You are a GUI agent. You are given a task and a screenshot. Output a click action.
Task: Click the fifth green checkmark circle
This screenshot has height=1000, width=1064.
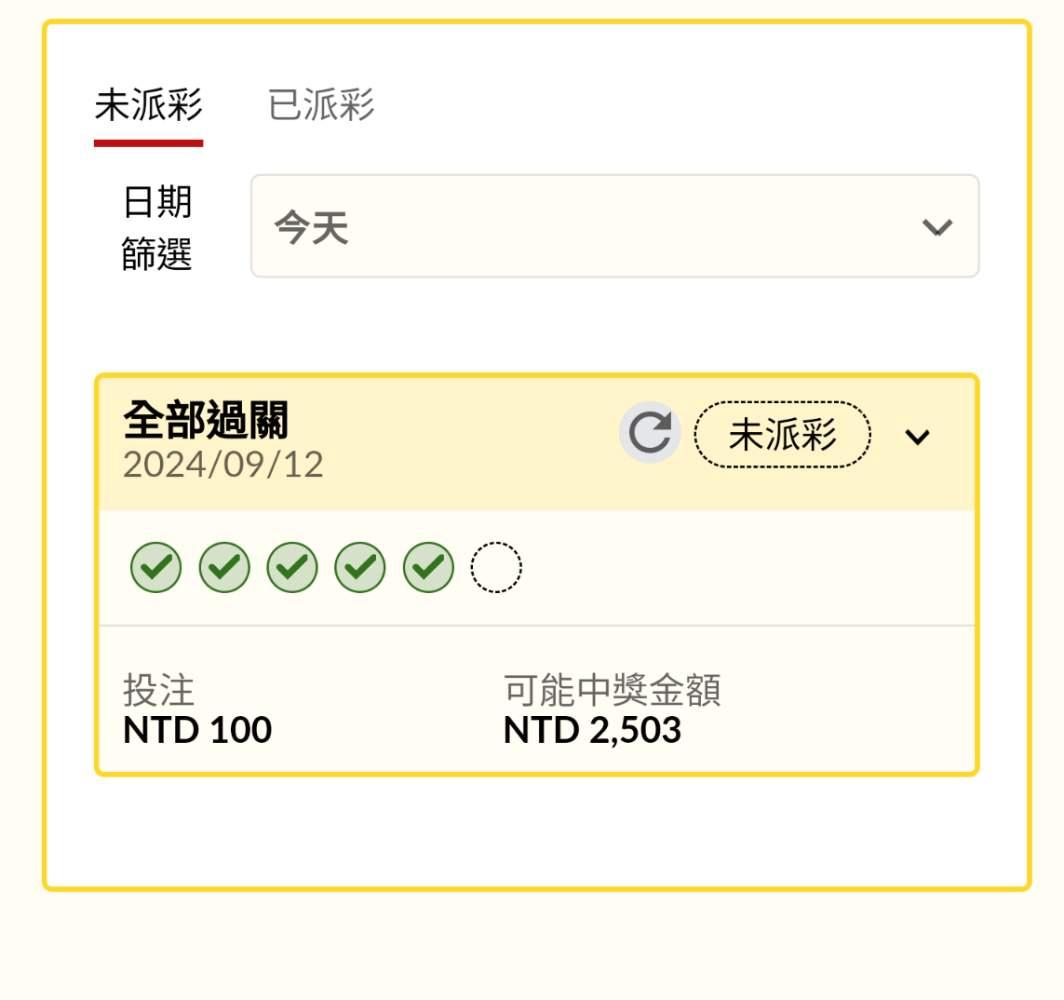click(429, 568)
